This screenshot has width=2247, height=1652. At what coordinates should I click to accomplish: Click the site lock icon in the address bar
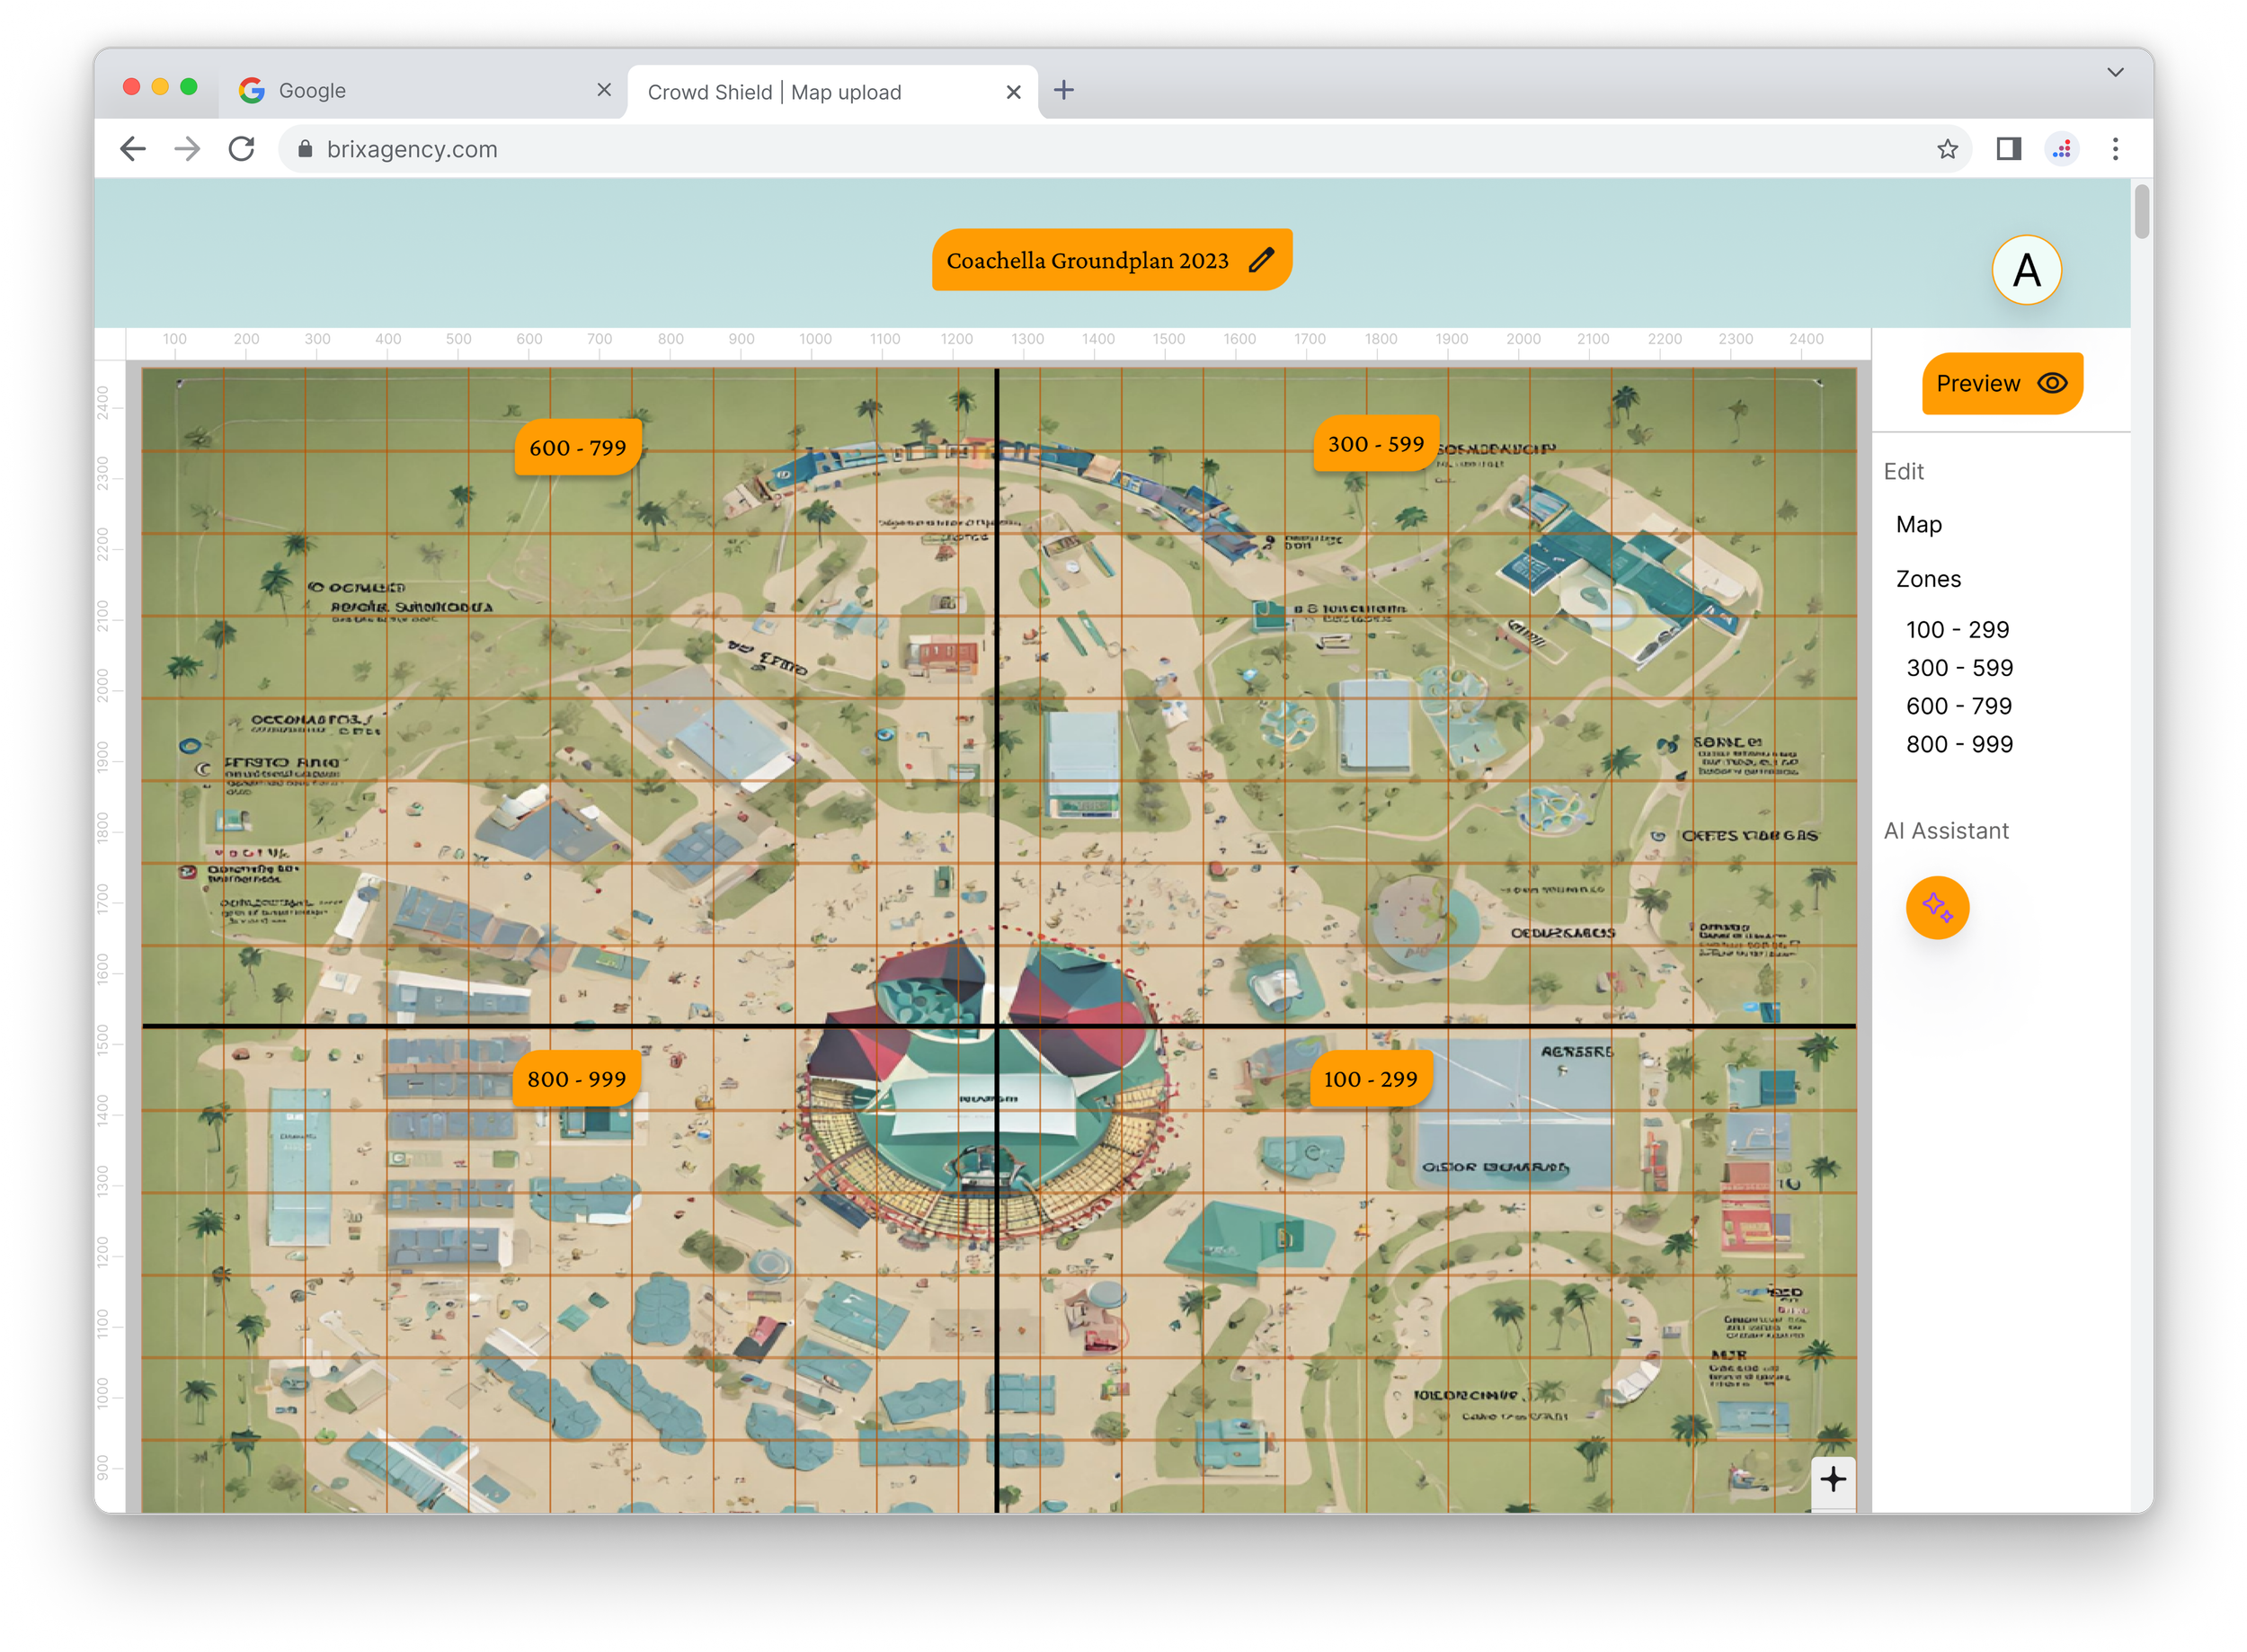(x=305, y=149)
